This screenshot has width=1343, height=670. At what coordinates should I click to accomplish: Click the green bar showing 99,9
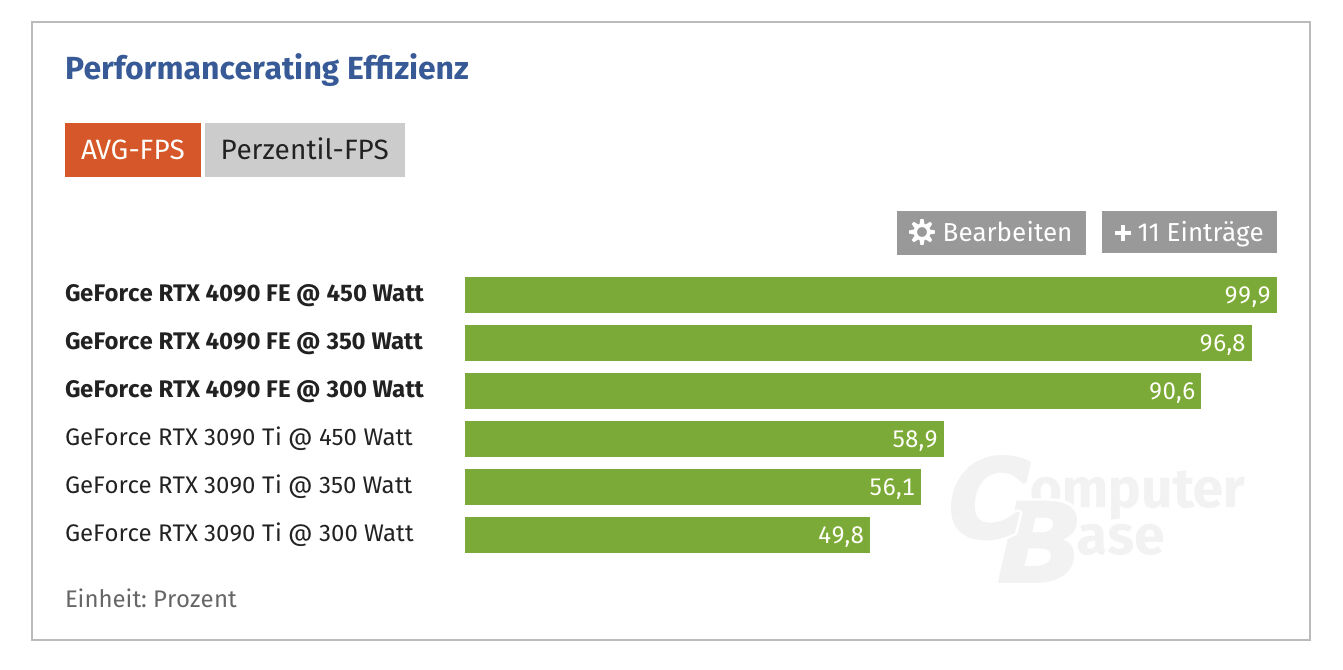tap(871, 295)
